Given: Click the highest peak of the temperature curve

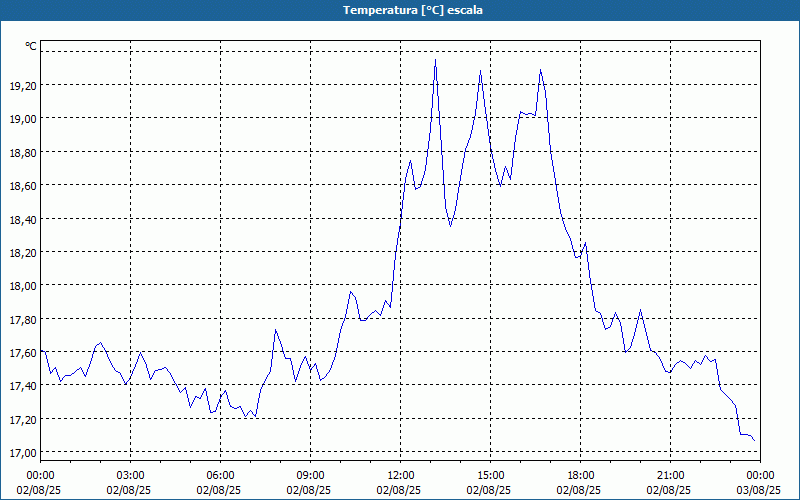Looking at the screenshot, I should coord(435,60).
